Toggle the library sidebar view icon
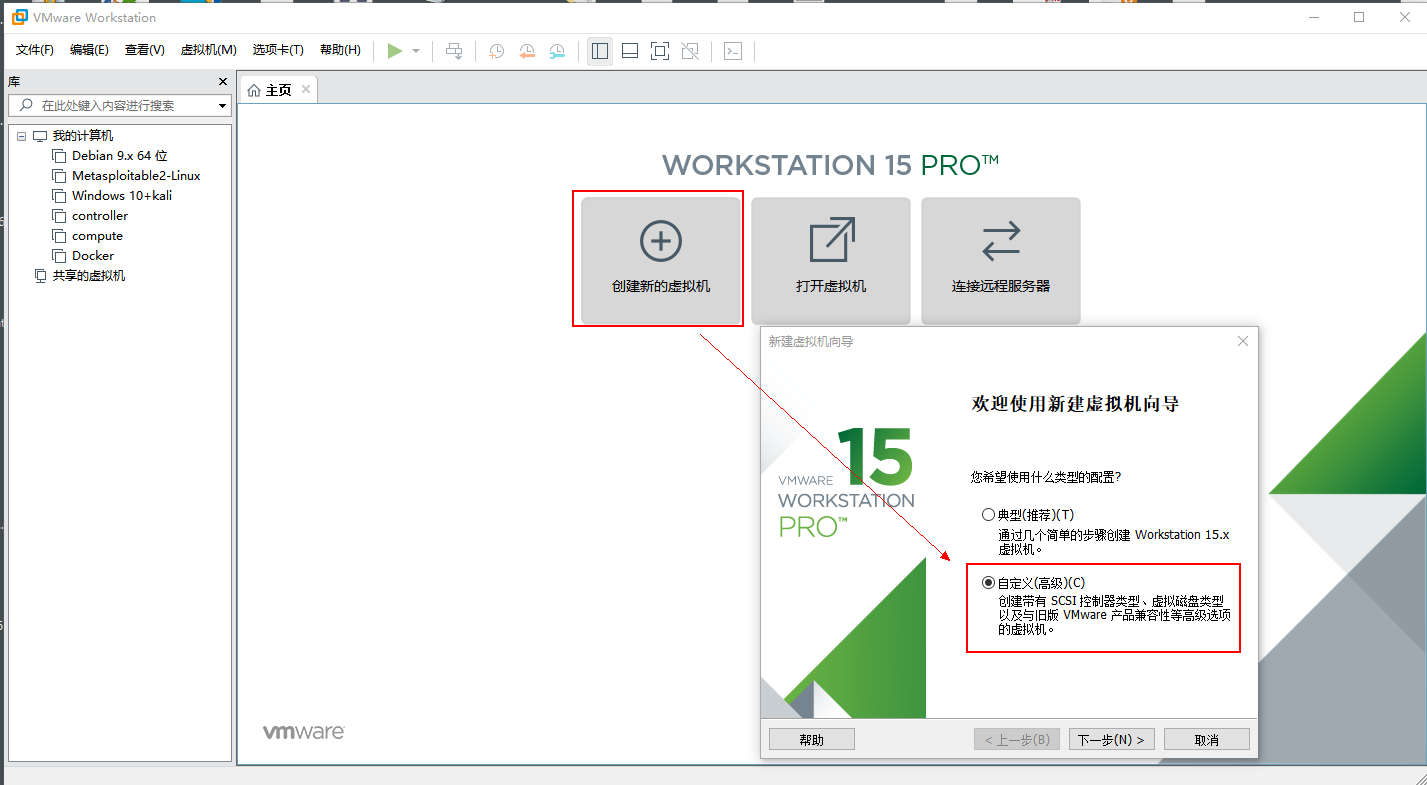The height and width of the screenshot is (785, 1427). tap(600, 51)
